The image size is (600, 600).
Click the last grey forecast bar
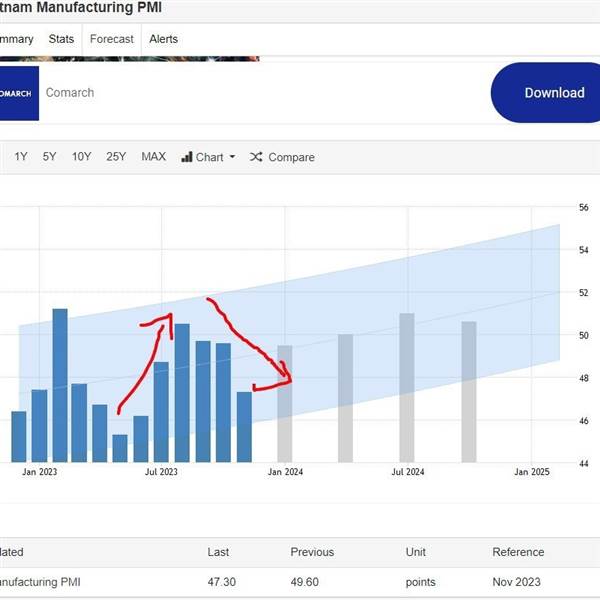tap(469, 392)
